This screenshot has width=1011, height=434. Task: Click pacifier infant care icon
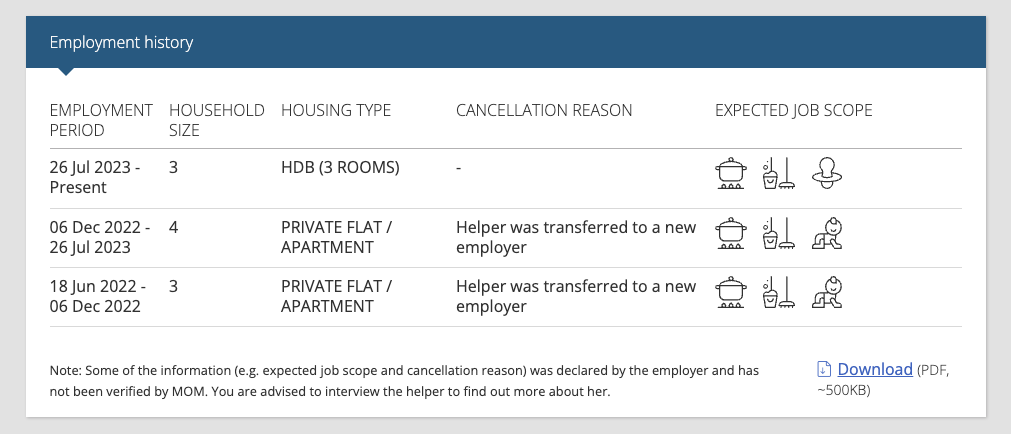pos(827,173)
